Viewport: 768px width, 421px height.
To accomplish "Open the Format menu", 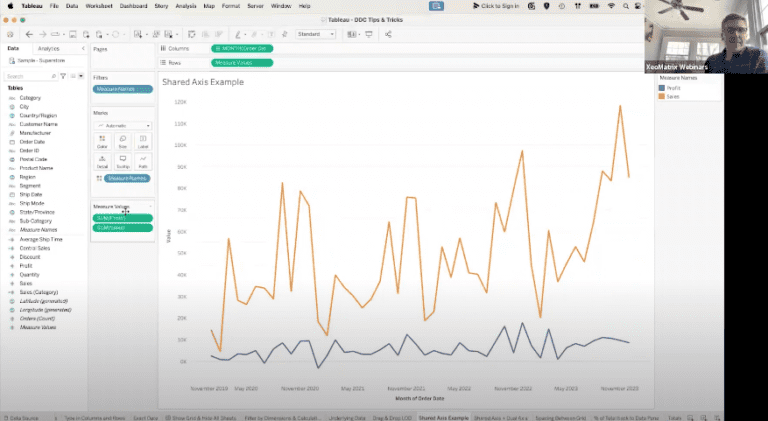I will (x=231, y=6).
